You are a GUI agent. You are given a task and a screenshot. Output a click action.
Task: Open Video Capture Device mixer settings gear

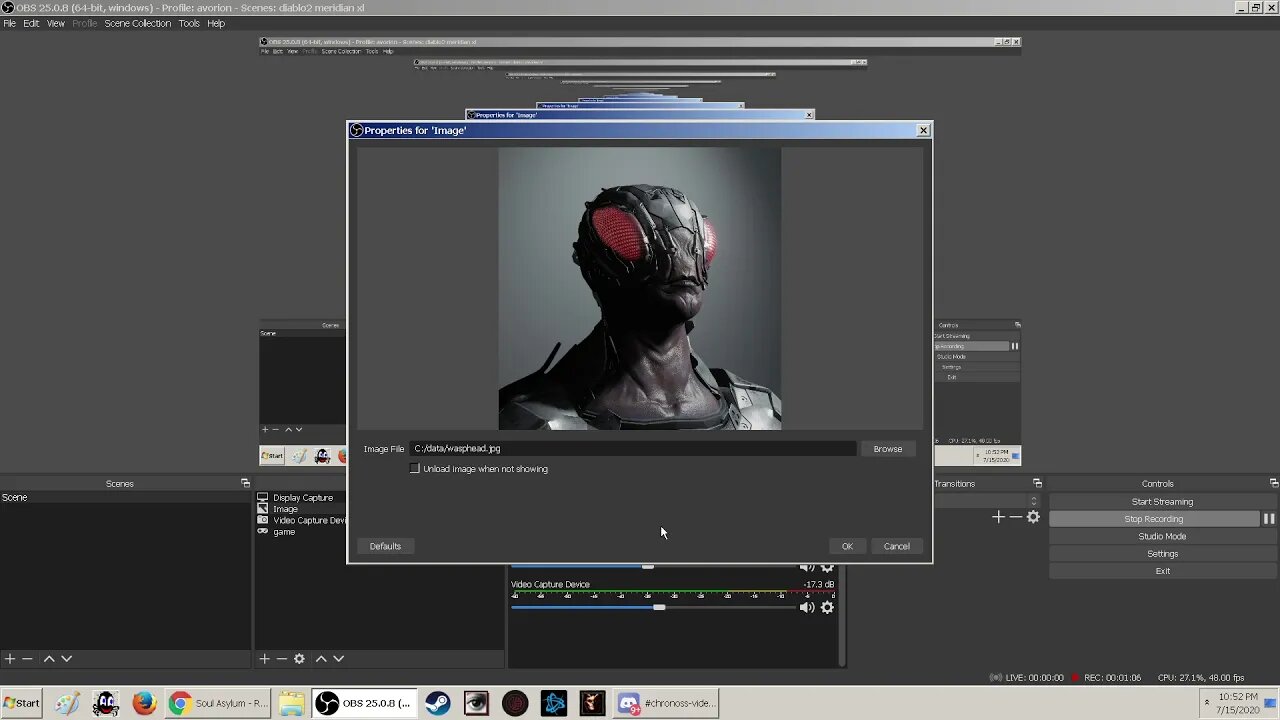tap(827, 607)
